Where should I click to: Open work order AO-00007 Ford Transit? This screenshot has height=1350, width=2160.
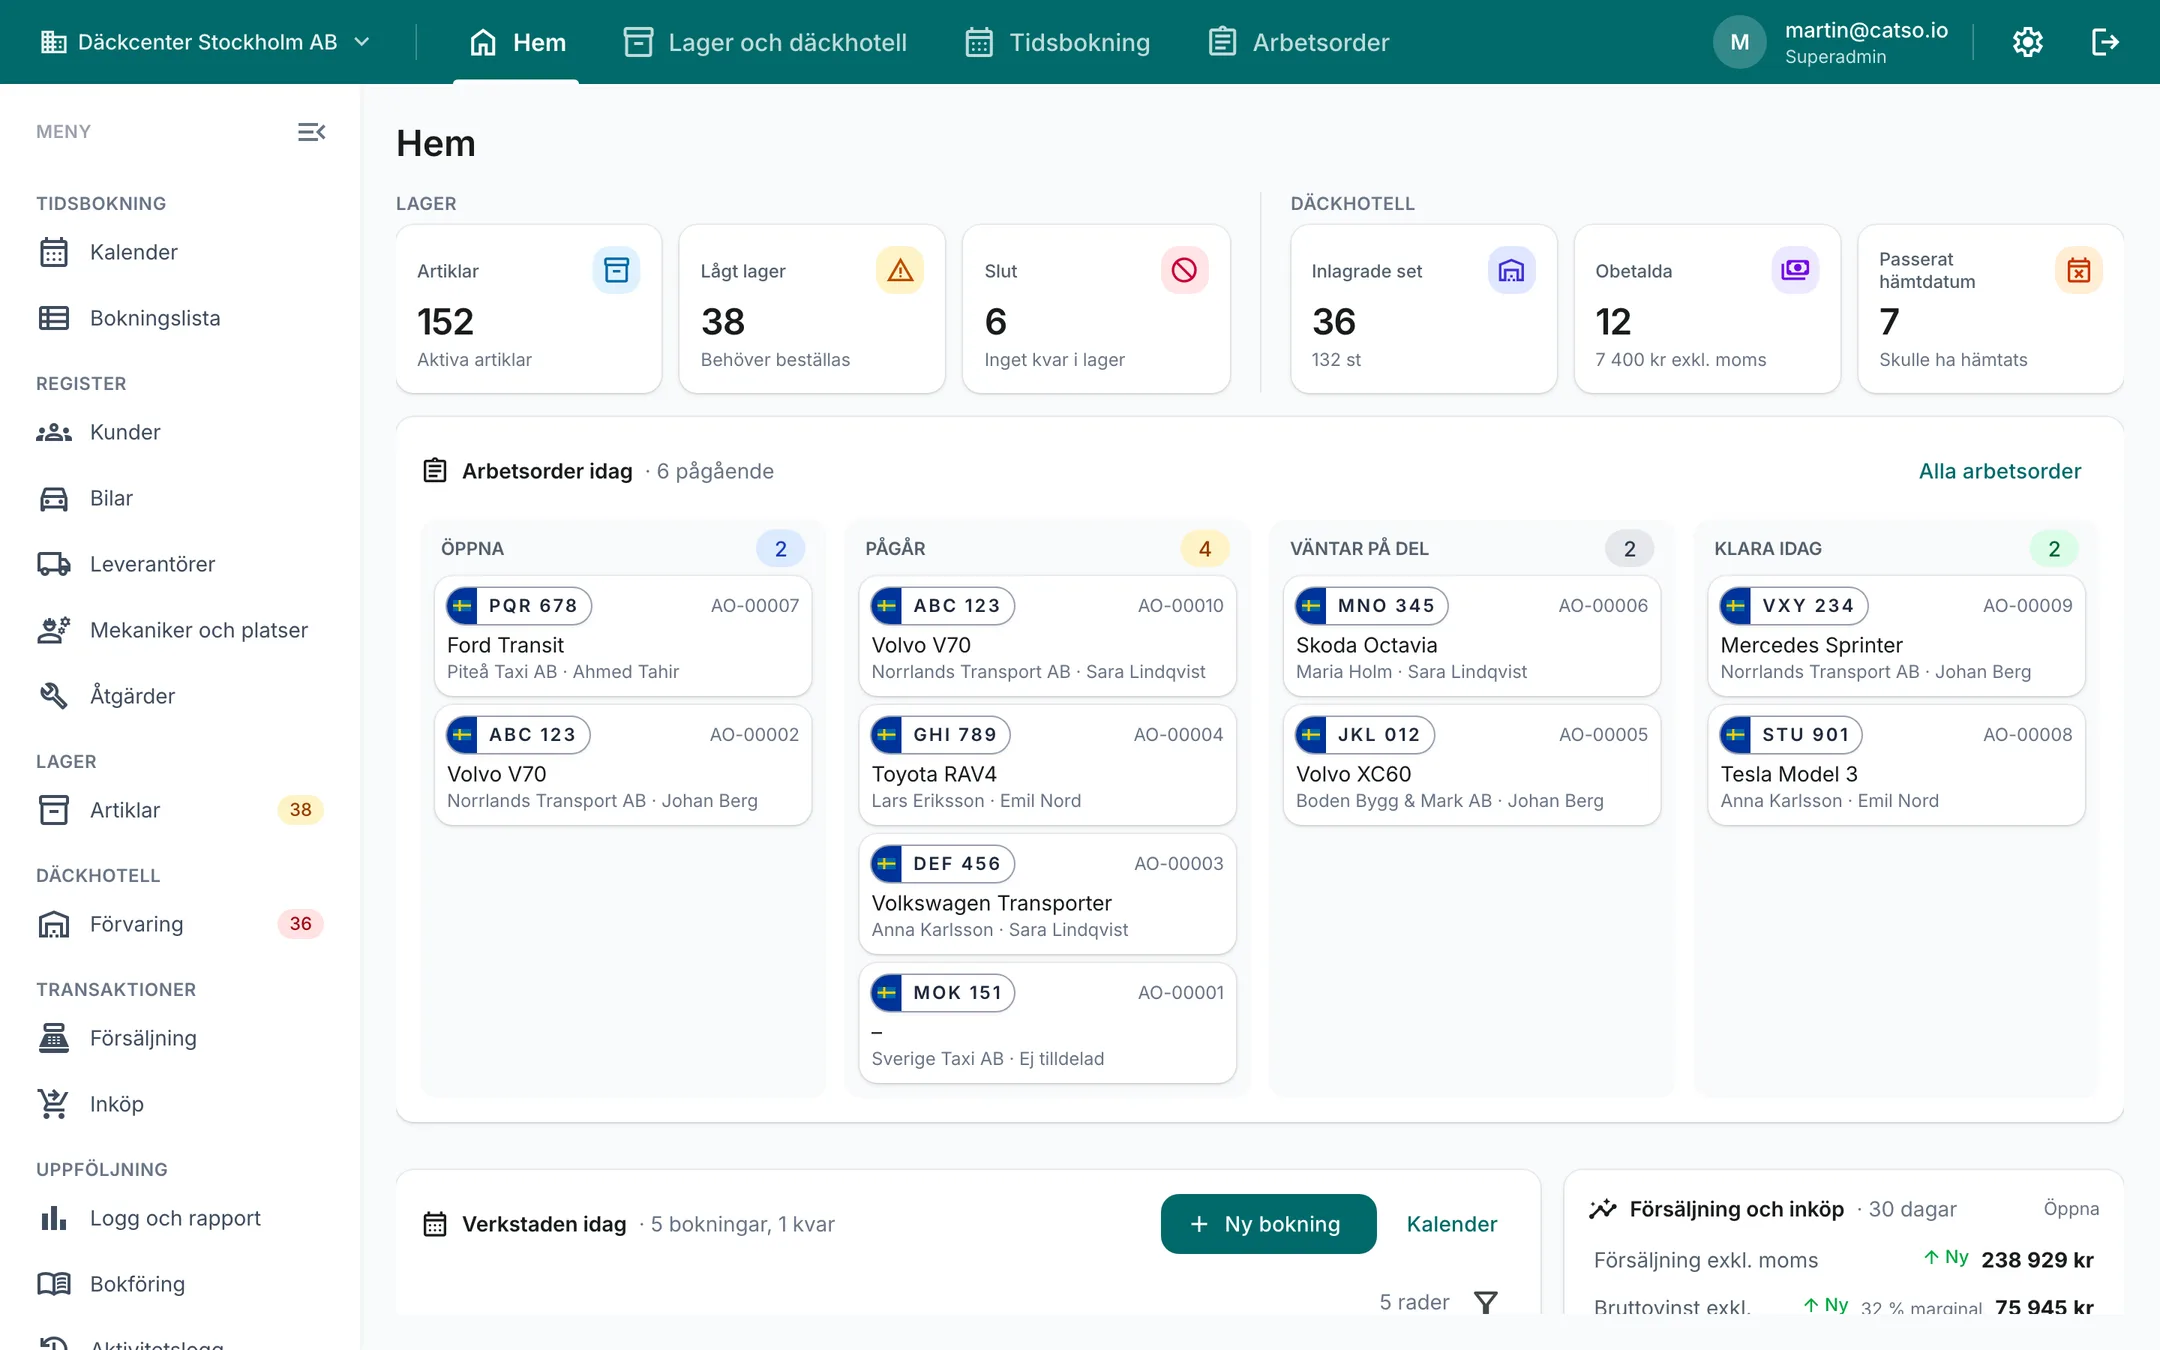(623, 636)
